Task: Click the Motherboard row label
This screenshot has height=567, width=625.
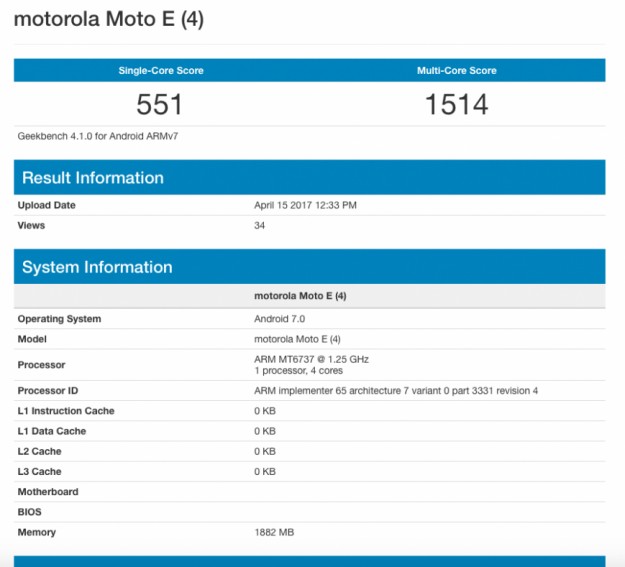Action: pos(48,492)
